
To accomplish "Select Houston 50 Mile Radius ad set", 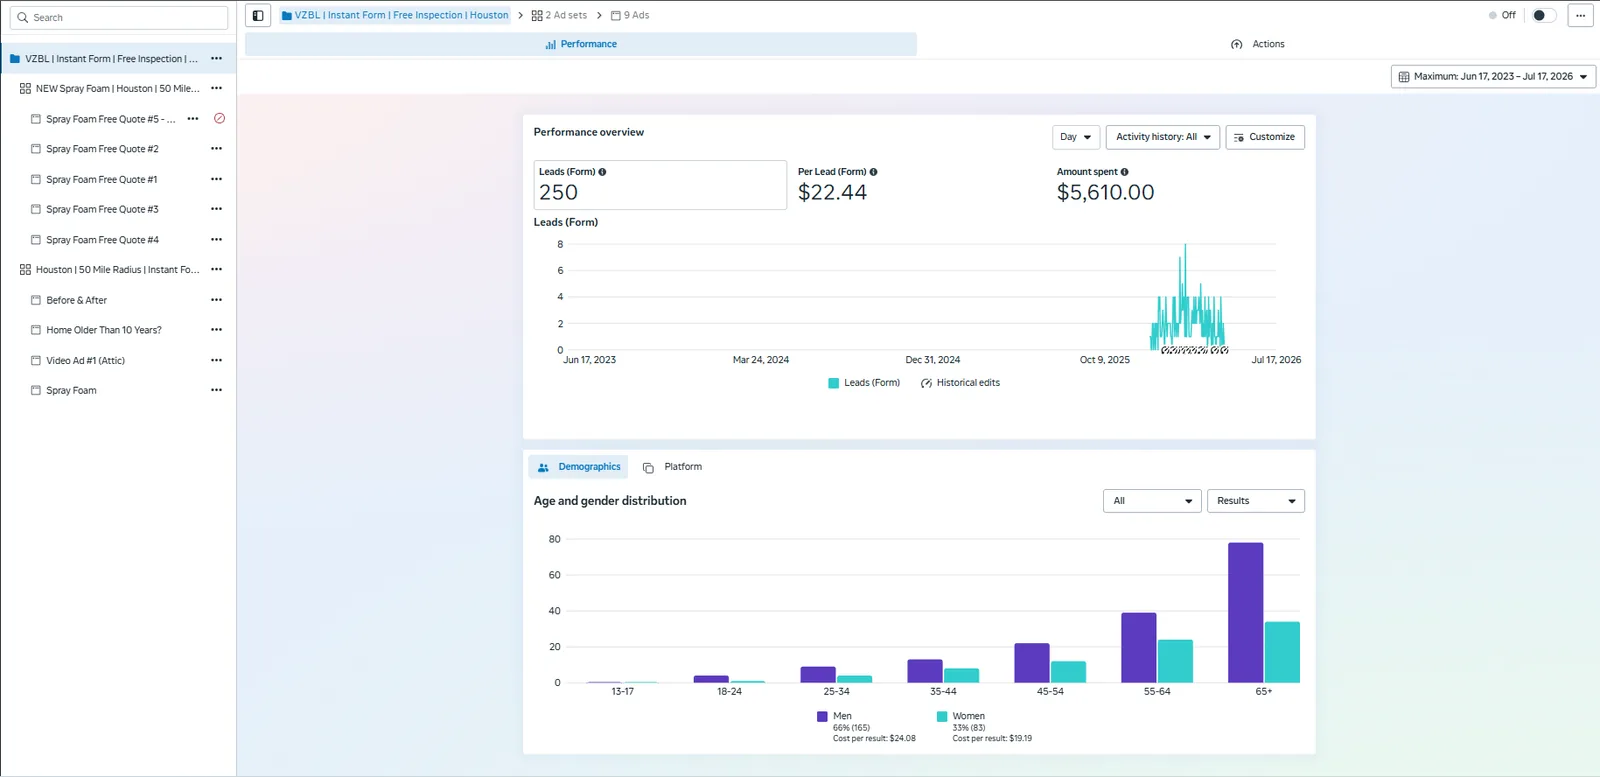I will [118, 270].
